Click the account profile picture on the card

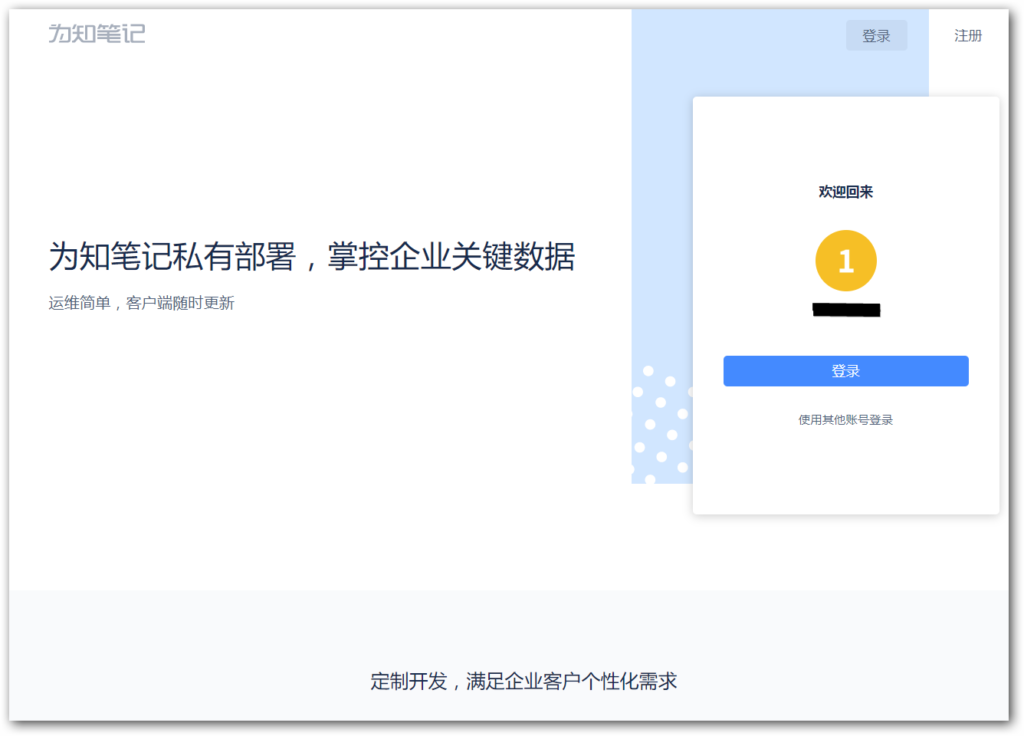(846, 259)
